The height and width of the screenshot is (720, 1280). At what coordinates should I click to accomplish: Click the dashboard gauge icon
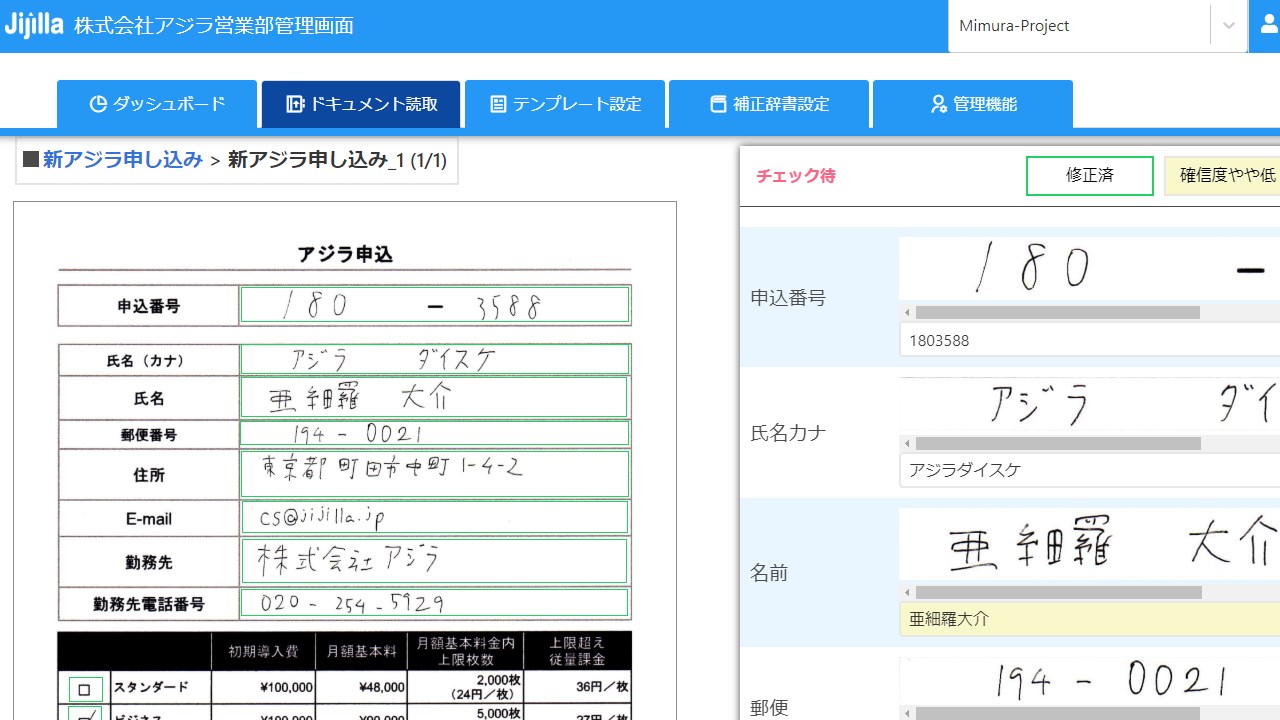[x=98, y=104]
